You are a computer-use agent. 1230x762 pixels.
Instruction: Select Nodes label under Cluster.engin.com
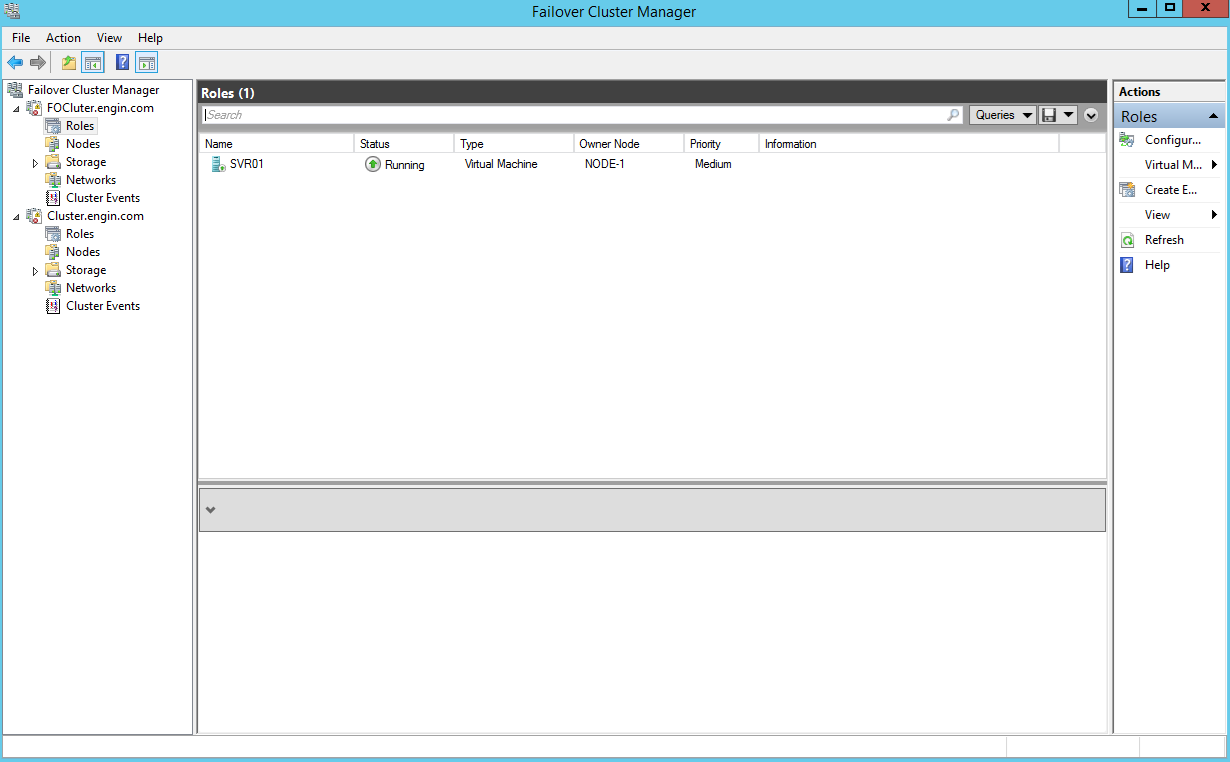tap(83, 252)
